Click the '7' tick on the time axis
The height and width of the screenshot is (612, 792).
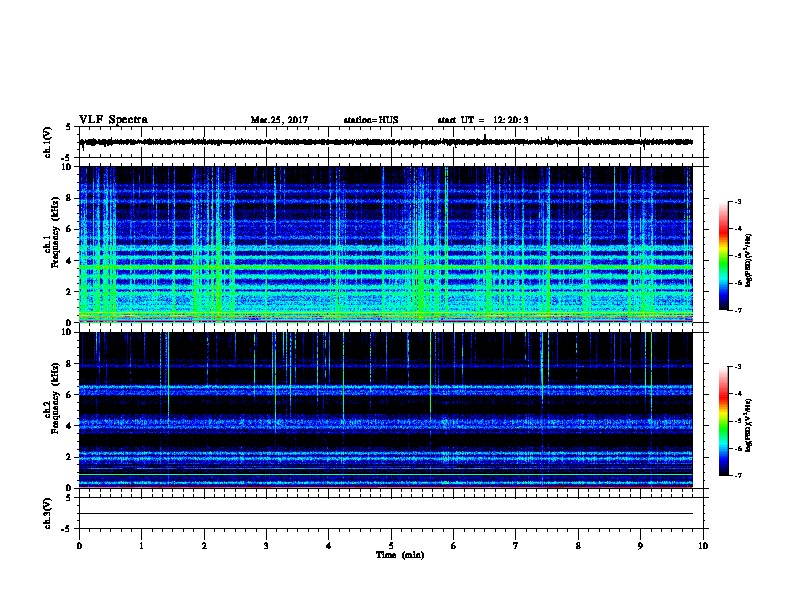pyautogui.click(x=516, y=546)
